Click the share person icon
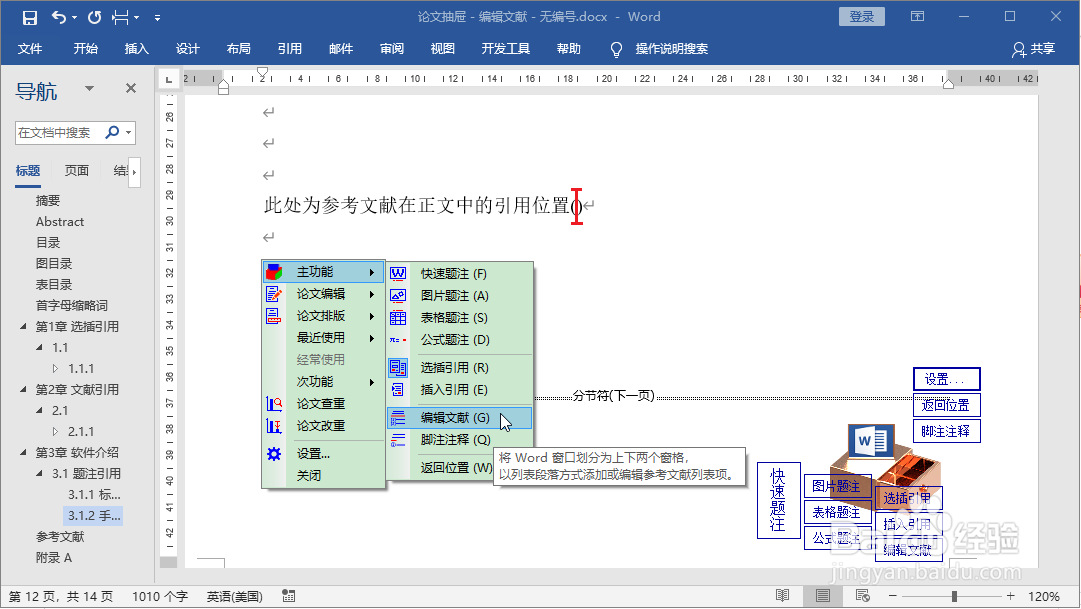 (1018, 49)
